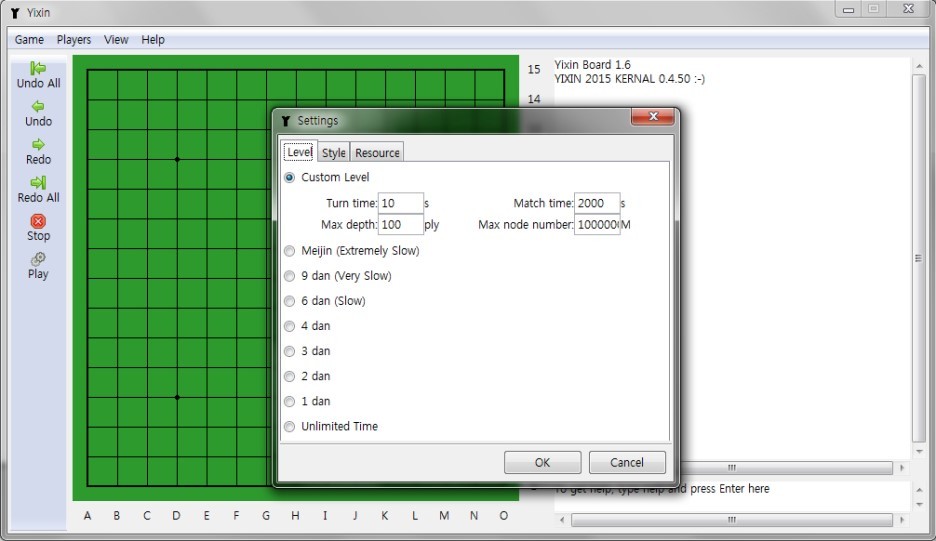Switch to the Level tab
The height and width of the screenshot is (541, 936).
coord(299,152)
